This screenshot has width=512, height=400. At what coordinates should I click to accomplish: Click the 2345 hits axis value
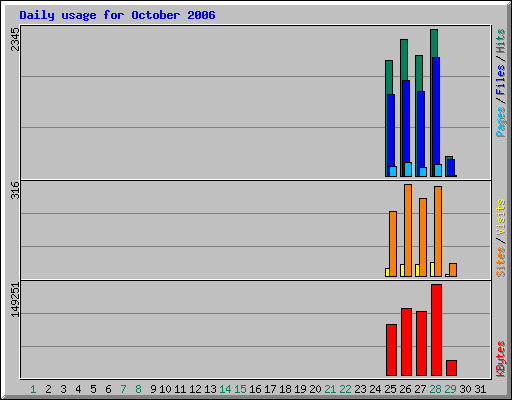pos(15,39)
